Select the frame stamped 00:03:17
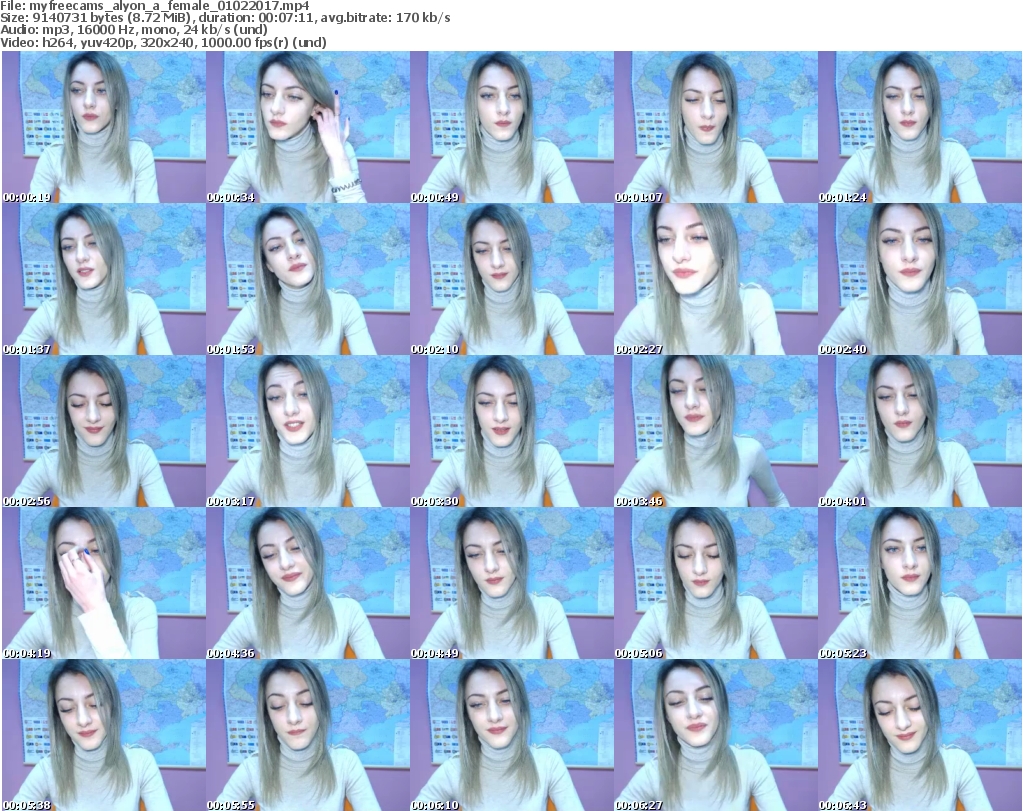Viewport: 1024px width, 811px height. pos(308,432)
